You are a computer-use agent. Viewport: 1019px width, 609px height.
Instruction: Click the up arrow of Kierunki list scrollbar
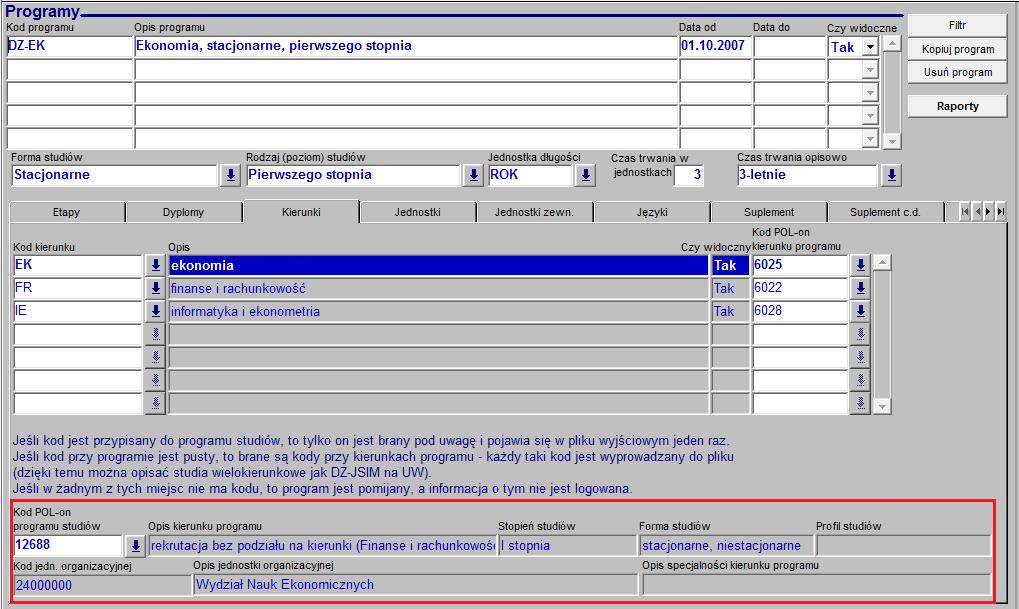coord(882,263)
